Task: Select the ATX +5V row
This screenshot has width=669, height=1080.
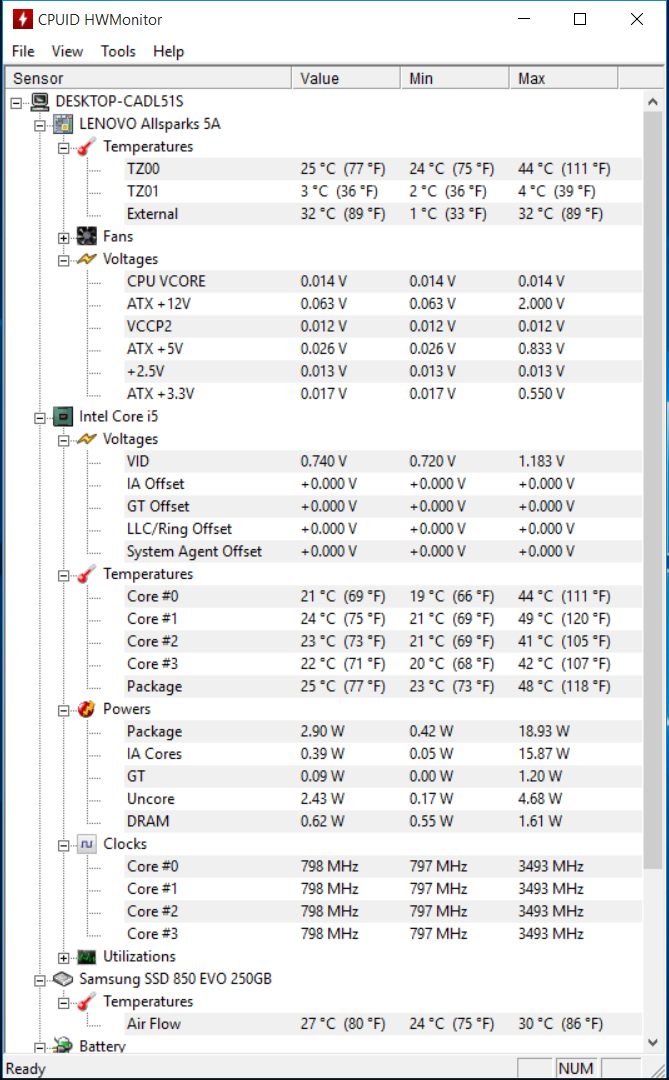Action: pos(382,349)
